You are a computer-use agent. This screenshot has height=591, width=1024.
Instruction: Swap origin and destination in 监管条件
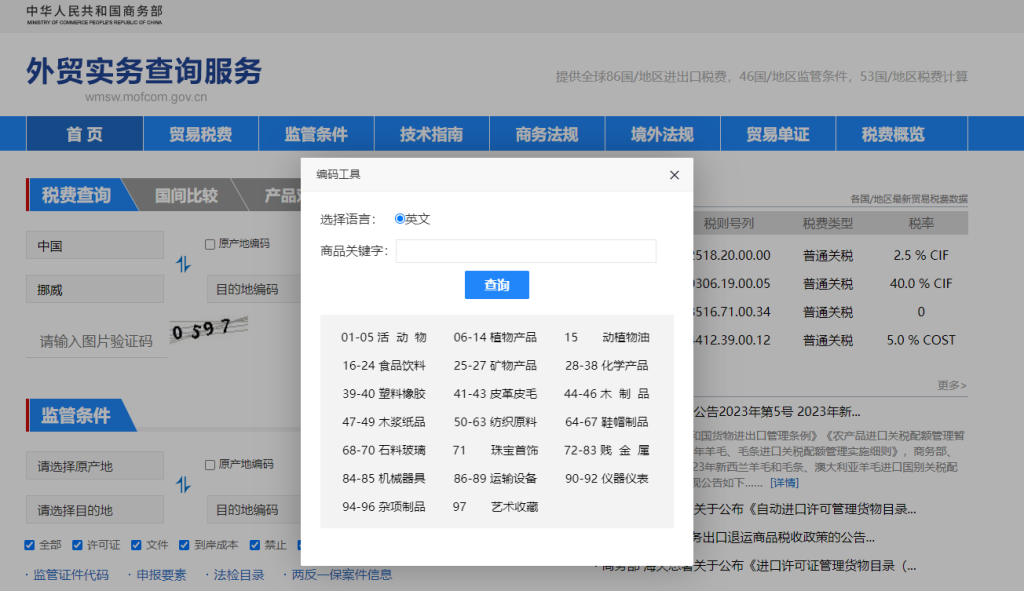(184, 485)
